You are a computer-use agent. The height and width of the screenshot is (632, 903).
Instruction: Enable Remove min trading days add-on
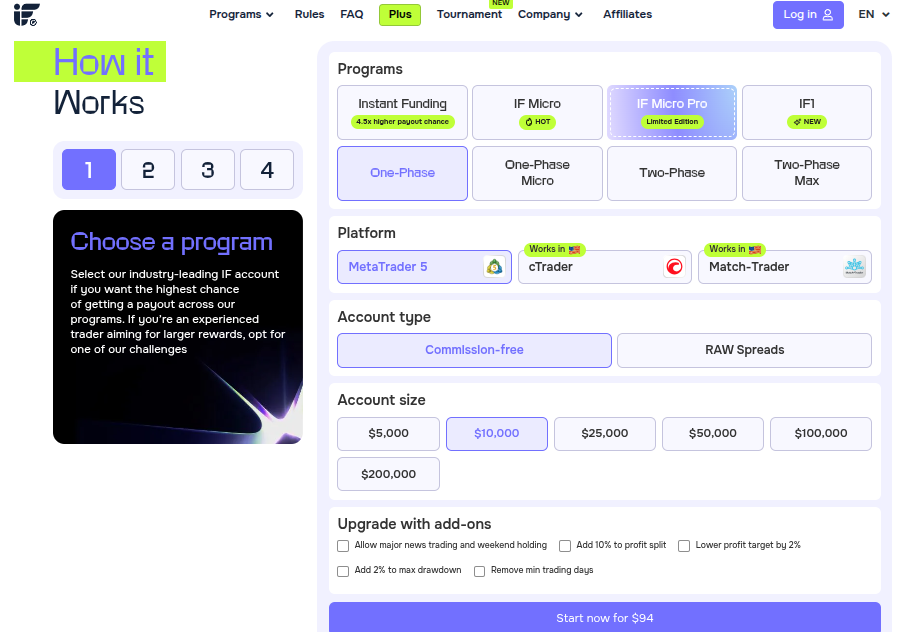click(480, 571)
